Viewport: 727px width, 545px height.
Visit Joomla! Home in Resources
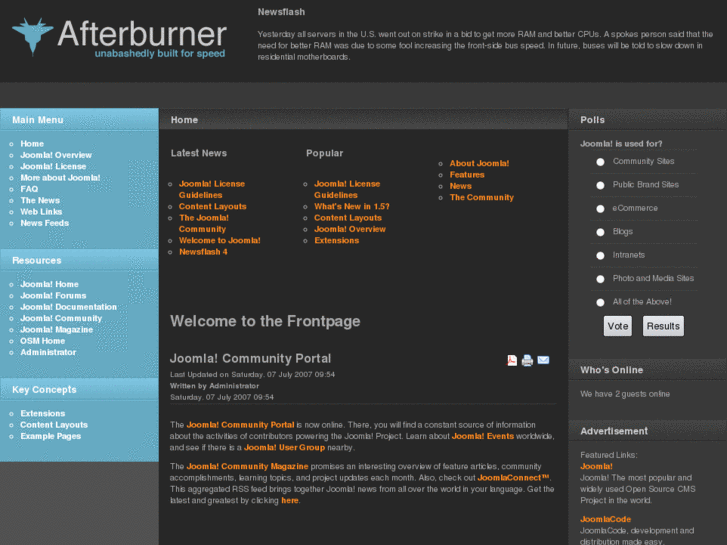pyautogui.click(x=50, y=284)
